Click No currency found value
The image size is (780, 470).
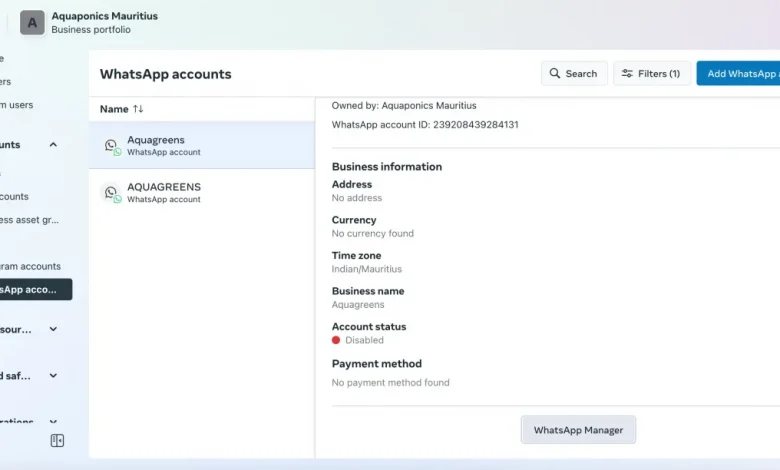click(373, 233)
